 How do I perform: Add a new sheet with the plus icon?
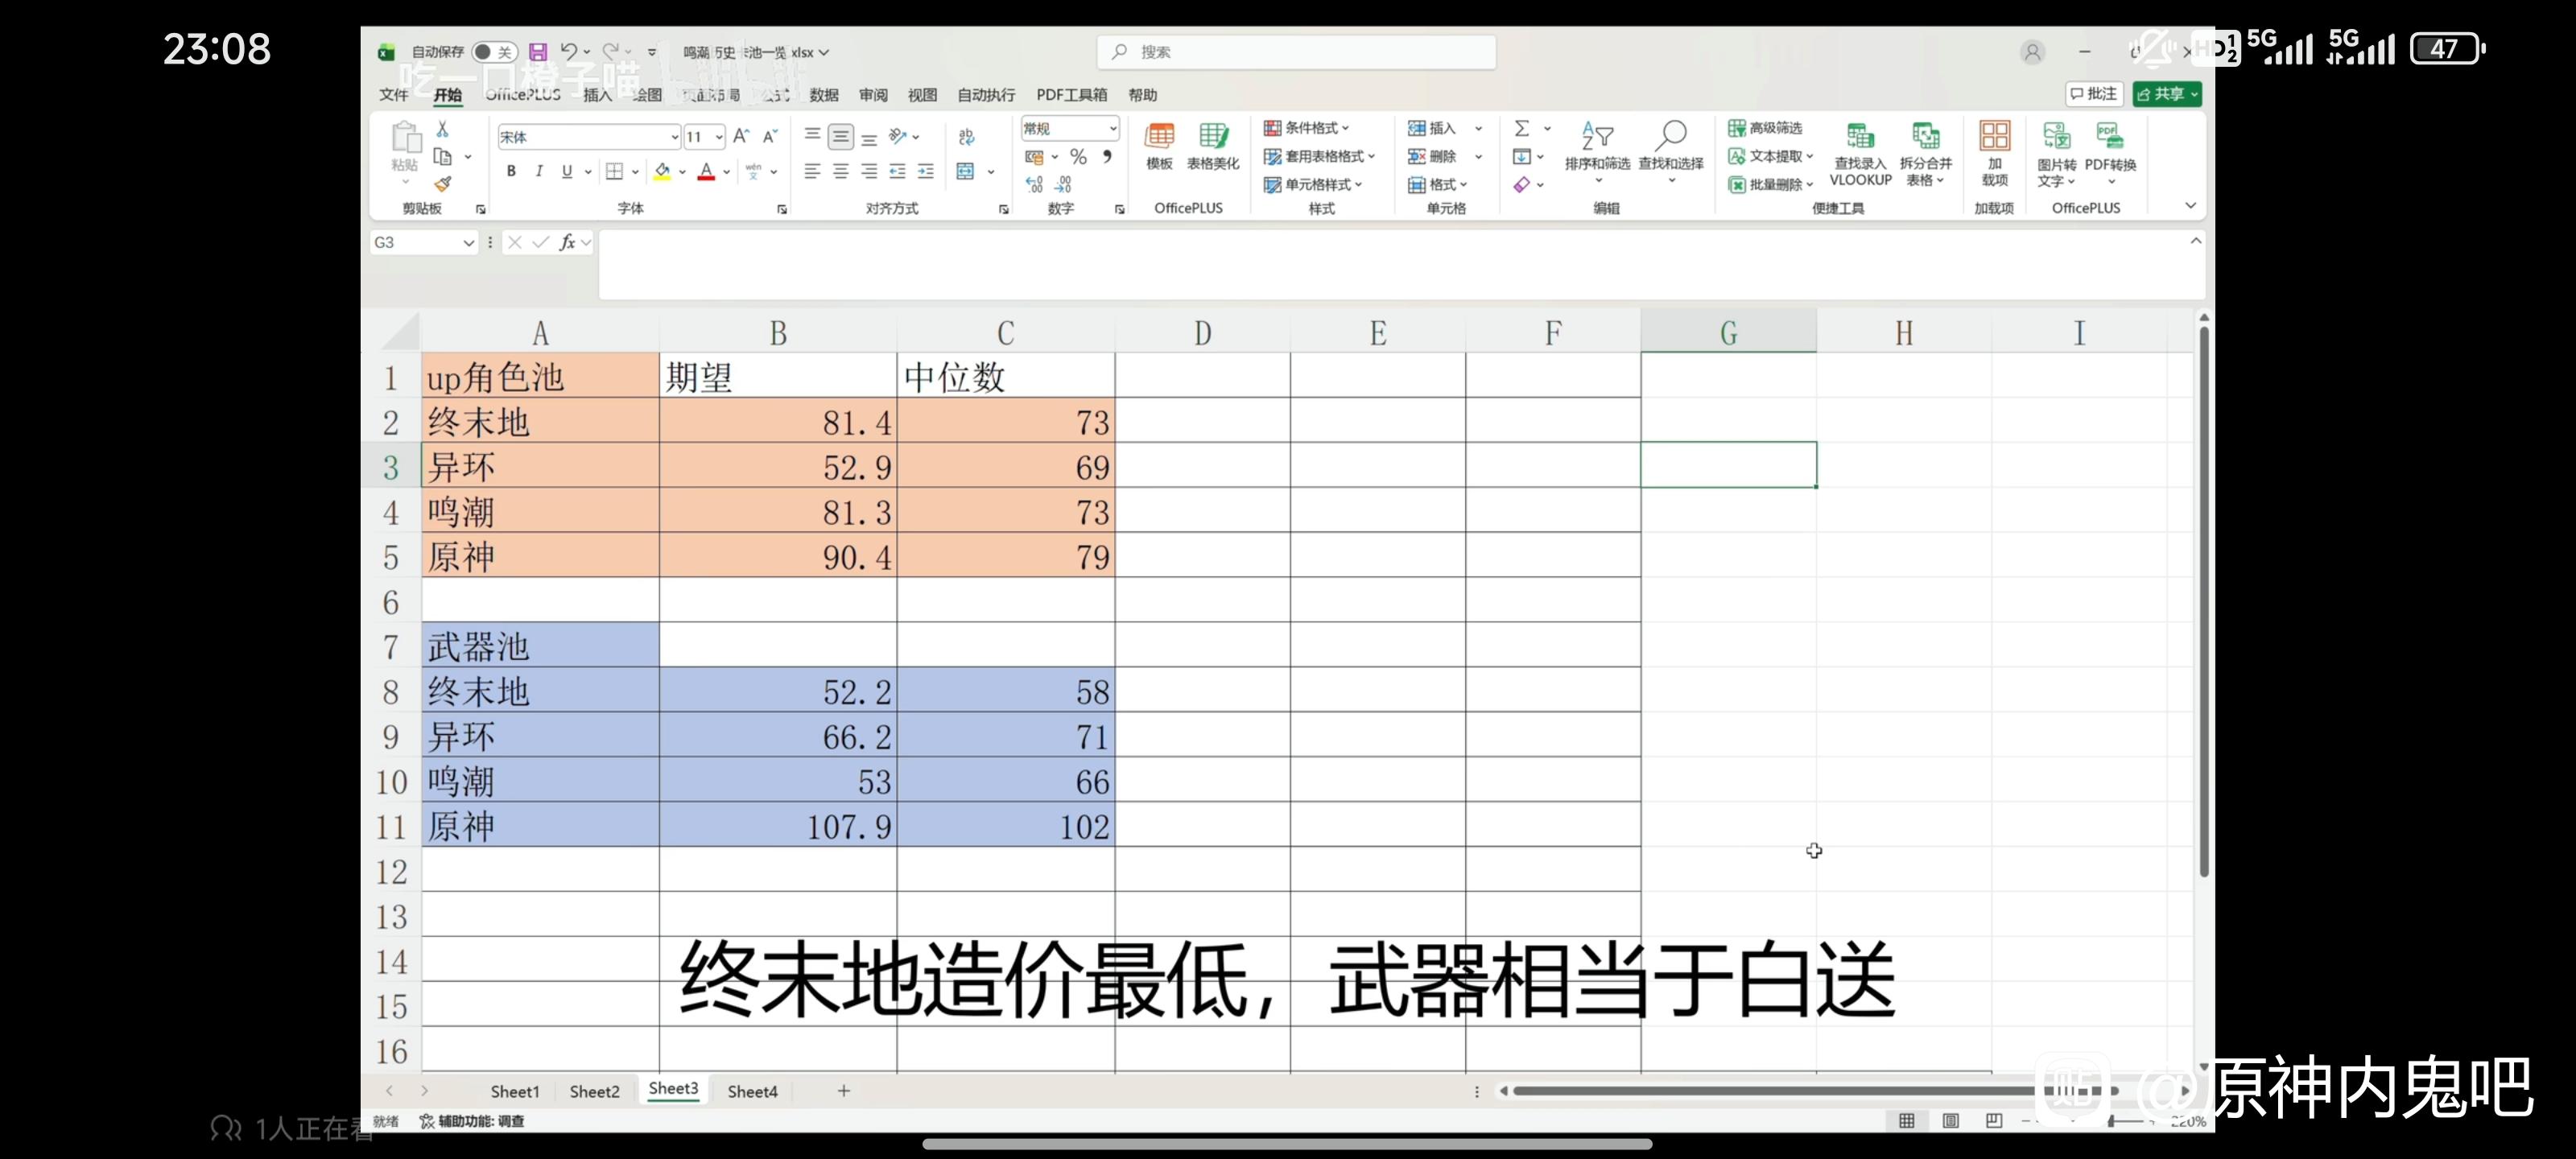844,1091
